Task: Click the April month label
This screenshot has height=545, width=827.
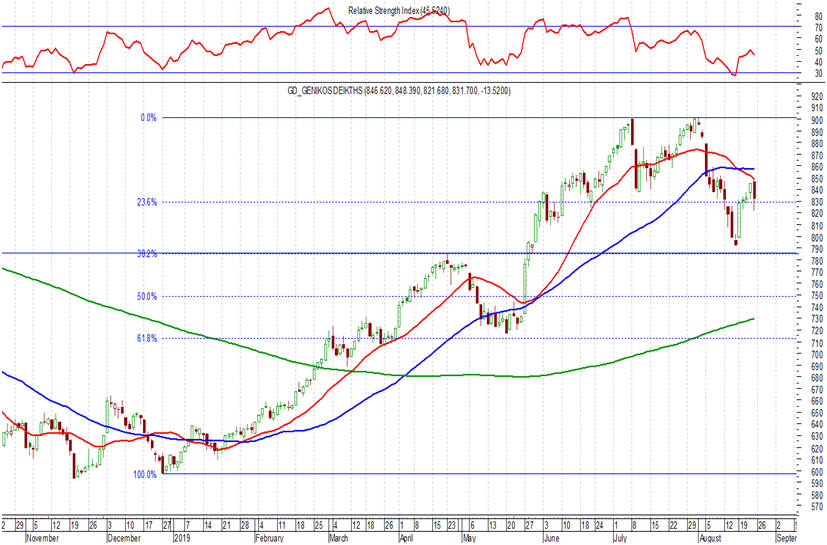Action: (407, 539)
